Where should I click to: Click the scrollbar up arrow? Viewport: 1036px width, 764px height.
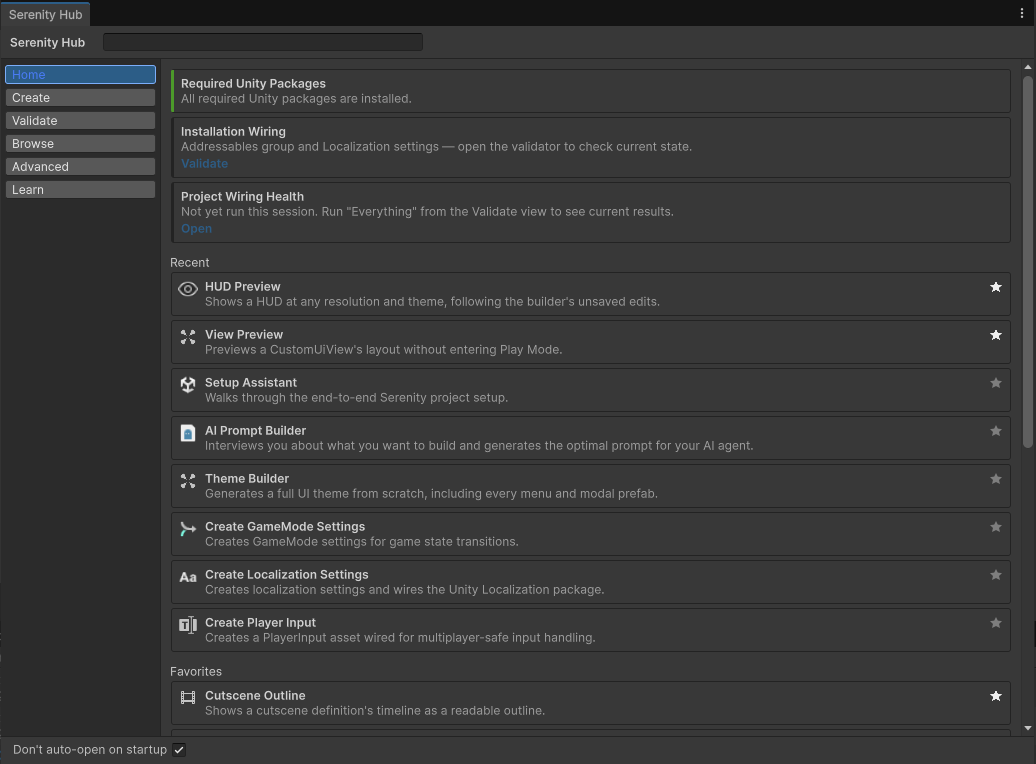[x=1027, y=67]
